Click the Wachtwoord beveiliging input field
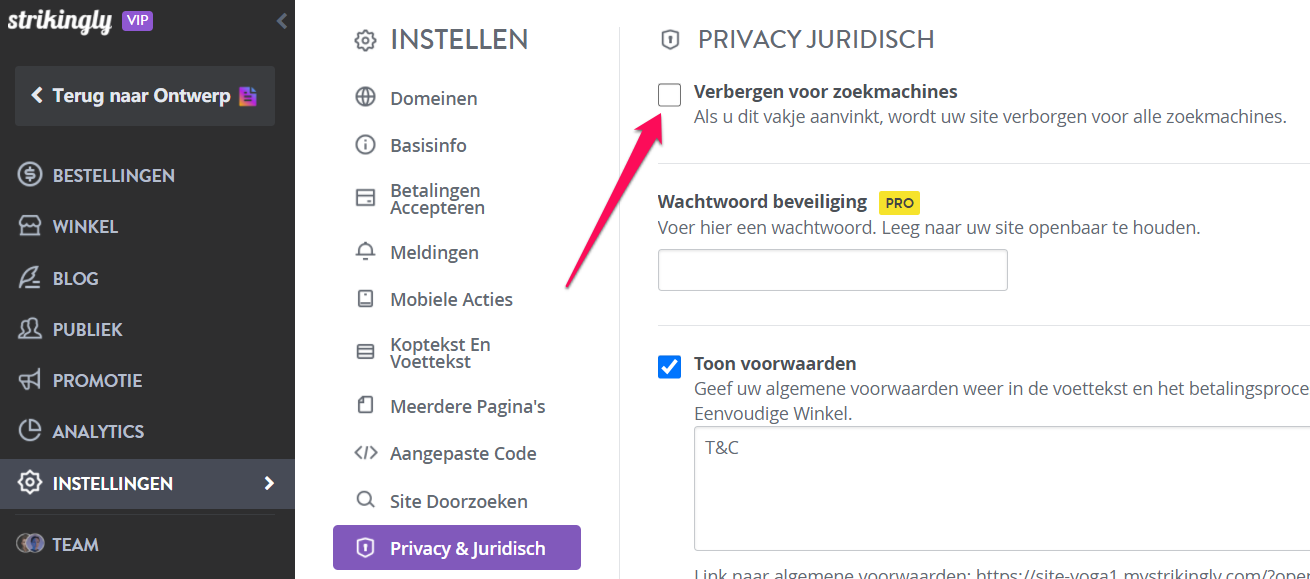Image resolution: width=1310 pixels, height=579 pixels. [x=833, y=270]
